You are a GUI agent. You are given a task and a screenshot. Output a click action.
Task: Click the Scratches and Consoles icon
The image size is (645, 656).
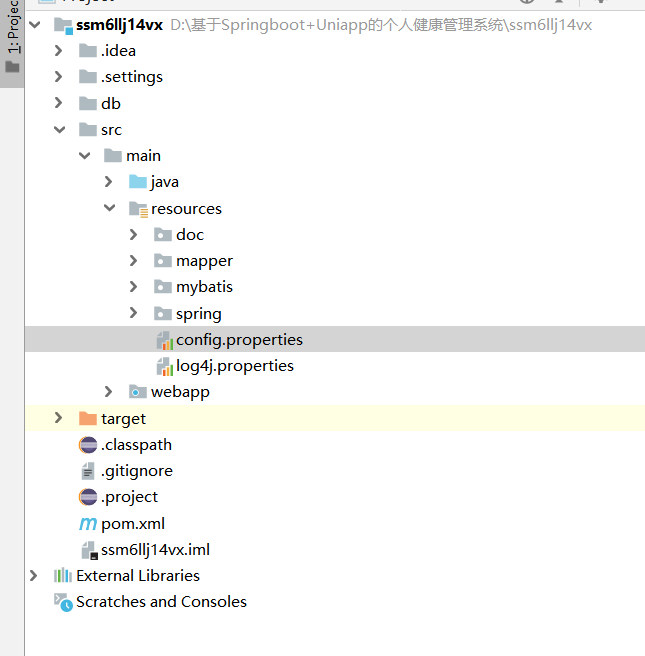coord(63,602)
